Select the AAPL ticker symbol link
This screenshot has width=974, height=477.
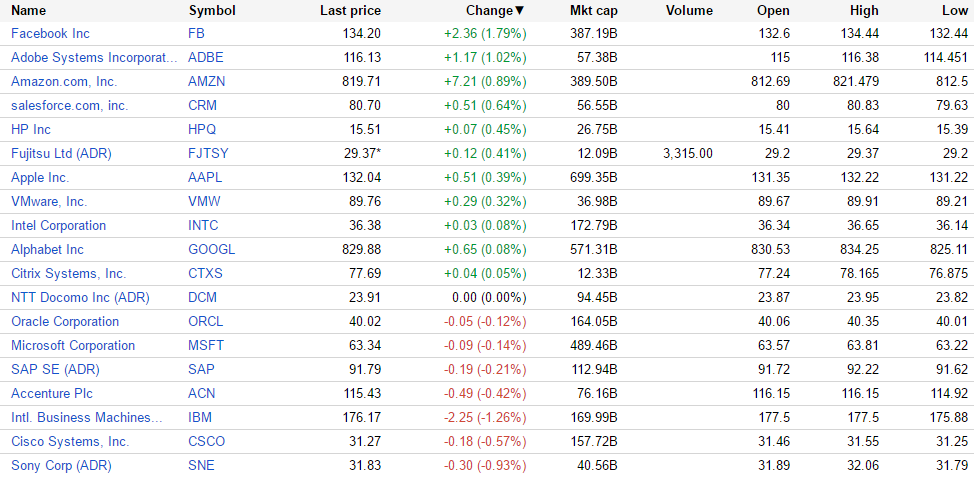tap(205, 178)
